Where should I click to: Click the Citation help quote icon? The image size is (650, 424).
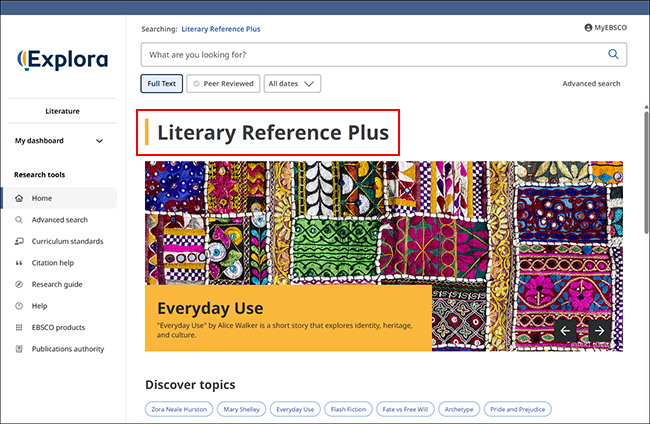[x=19, y=263]
